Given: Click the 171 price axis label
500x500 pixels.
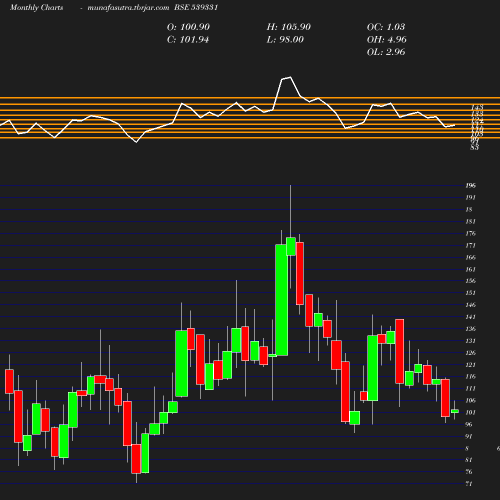Looking at the screenshot, I should (471, 246).
